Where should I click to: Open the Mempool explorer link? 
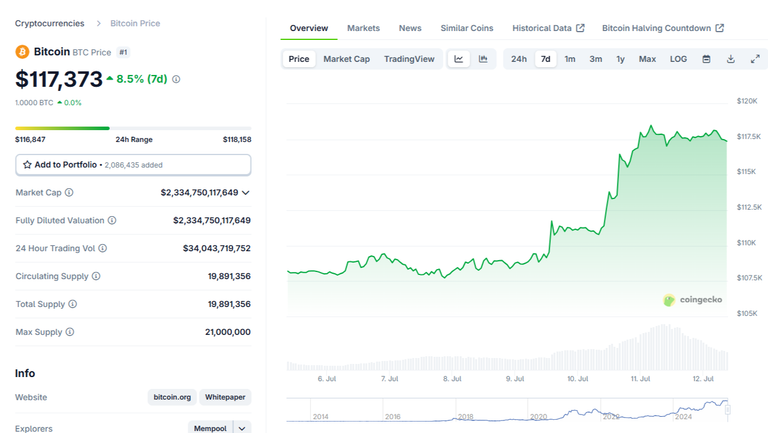pos(210,428)
